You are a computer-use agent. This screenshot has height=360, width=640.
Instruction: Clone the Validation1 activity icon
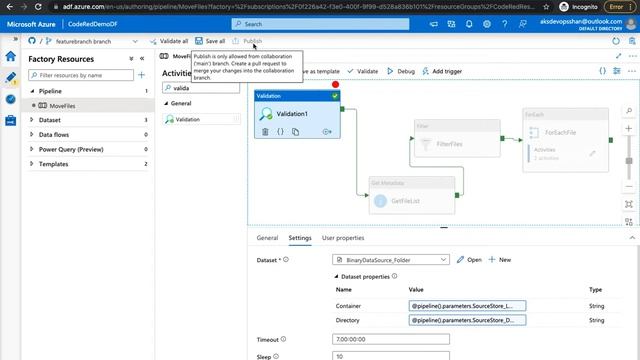[x=296, y=131]
